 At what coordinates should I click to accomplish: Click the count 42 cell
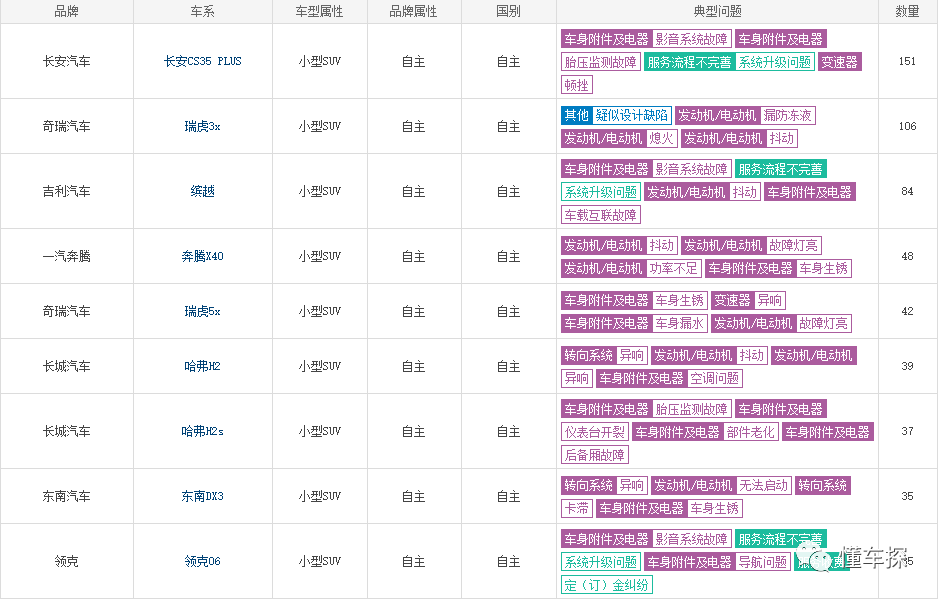907,311
